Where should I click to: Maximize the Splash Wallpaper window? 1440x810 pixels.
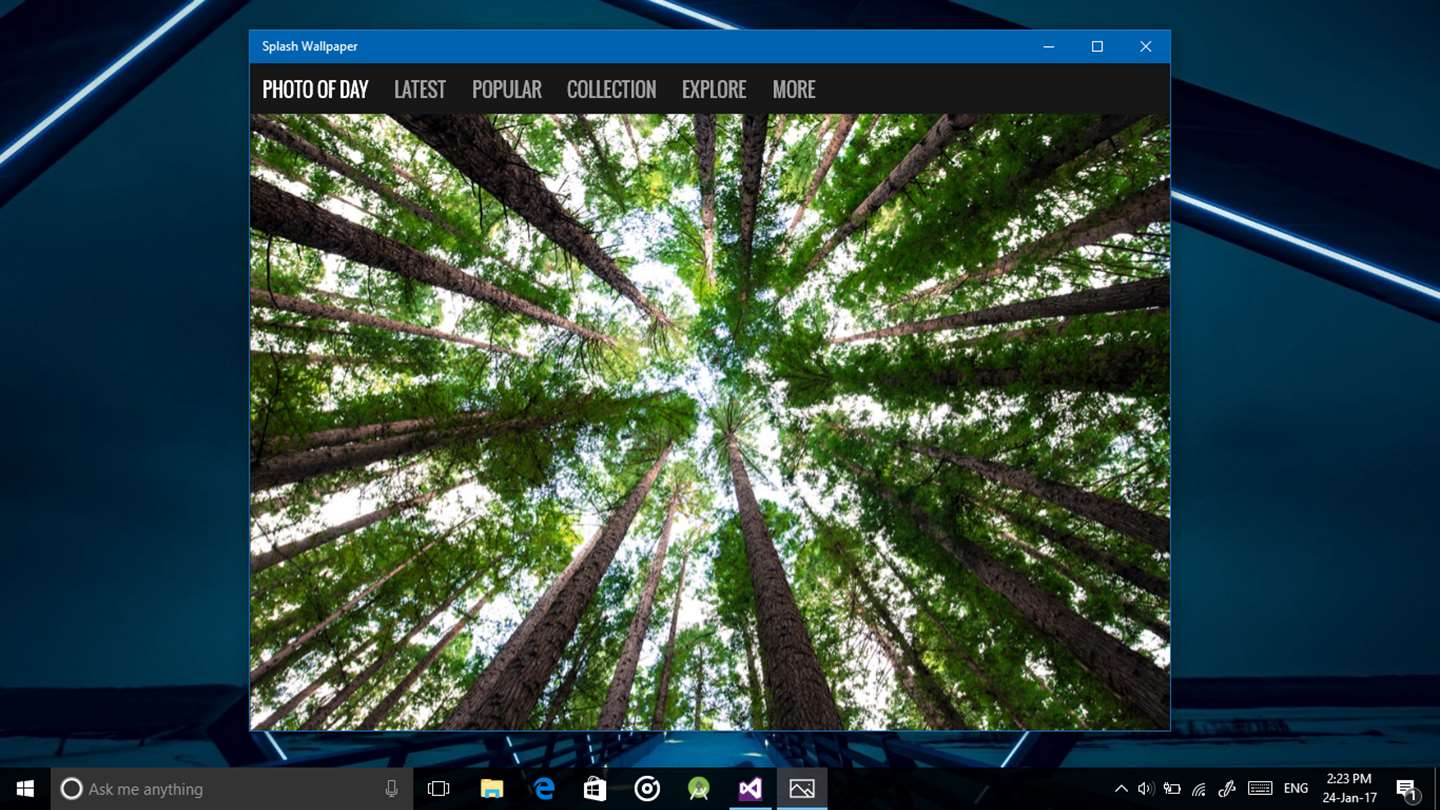[x=1097, y=47]
